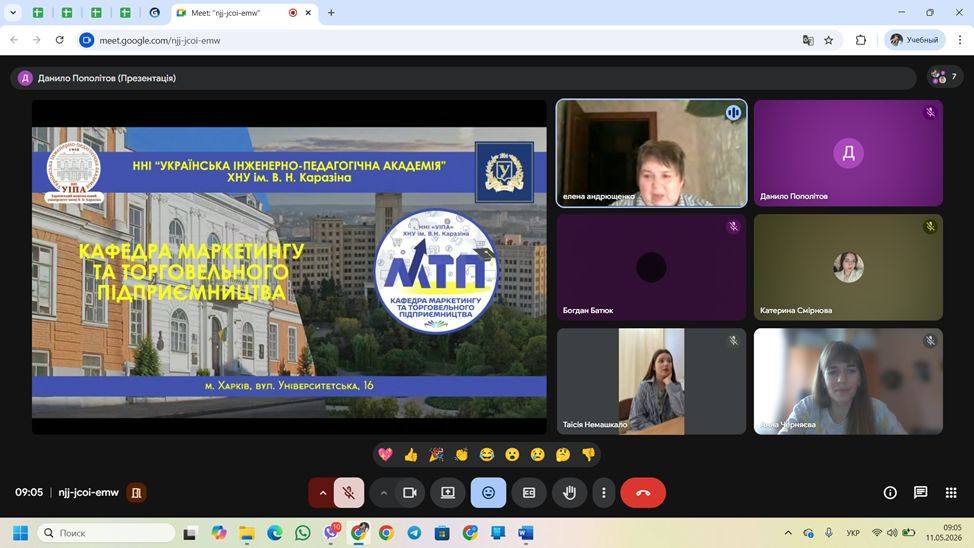Expand the tab search dropdown

12,12
